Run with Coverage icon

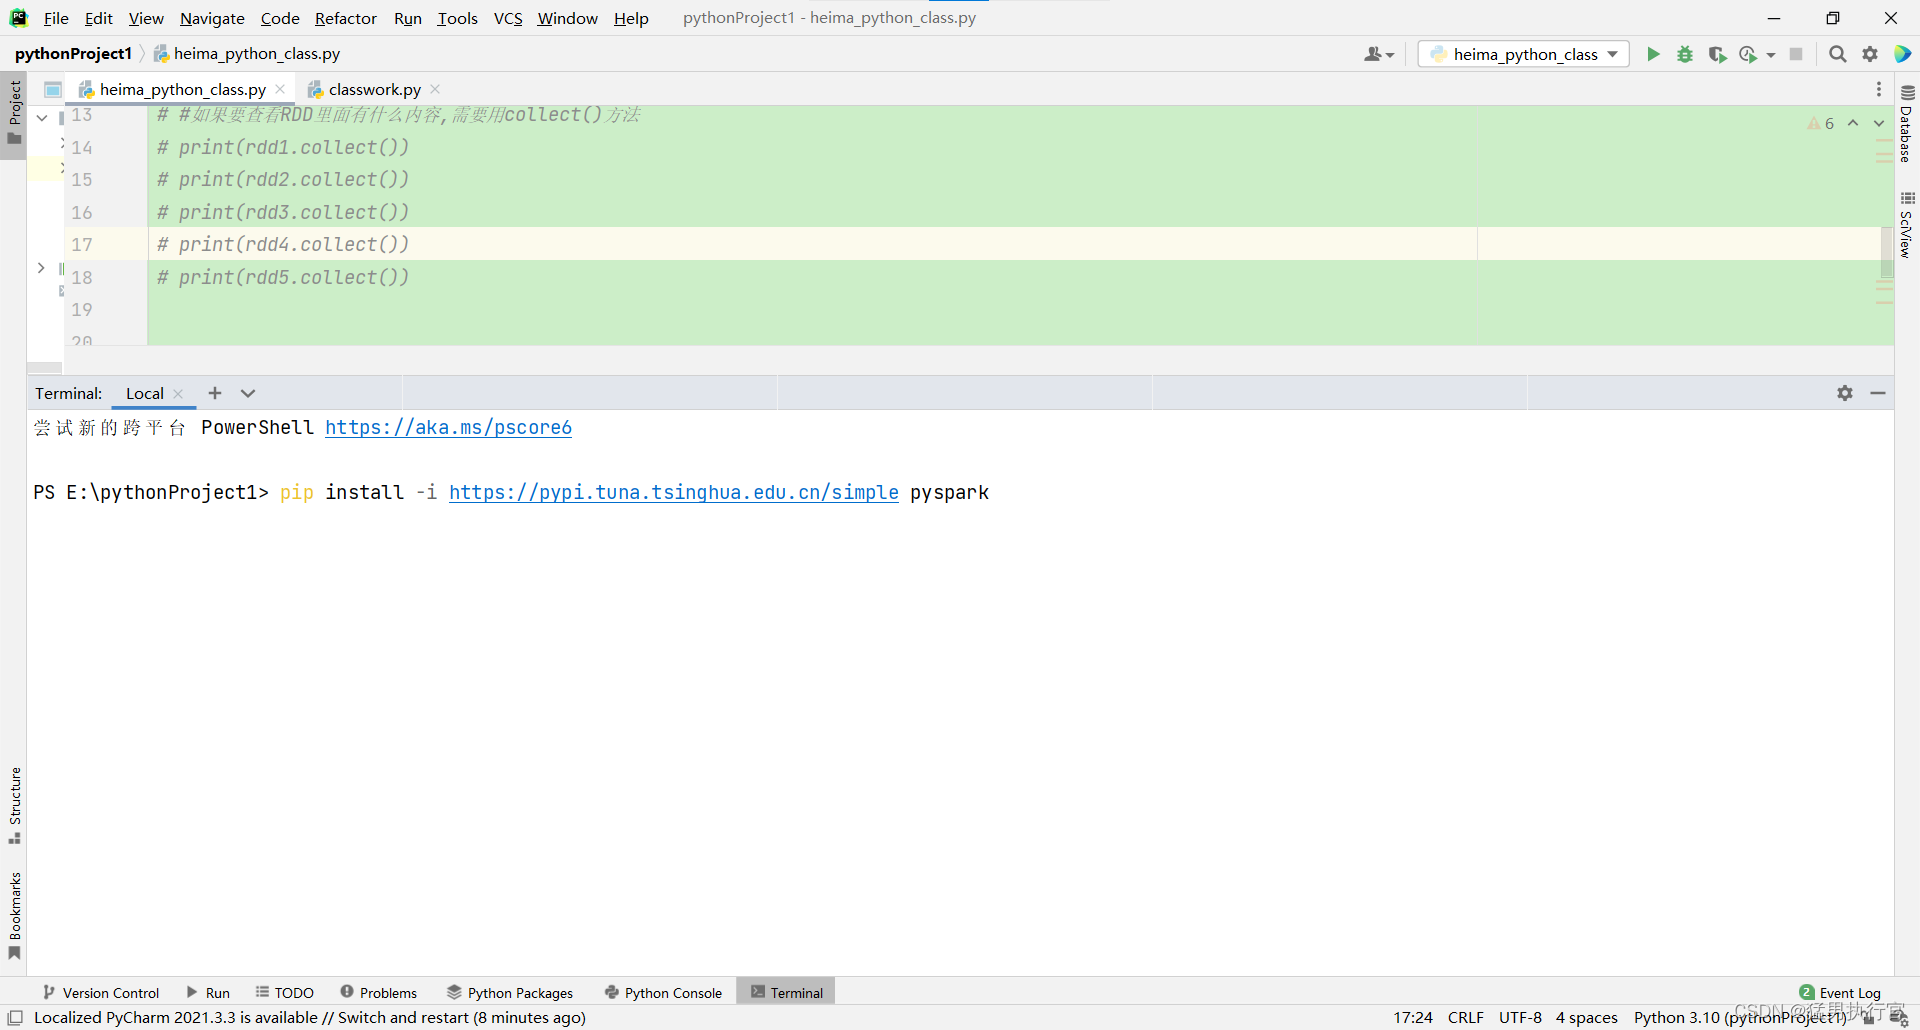pyautogui.click(x=1718, y=54)
